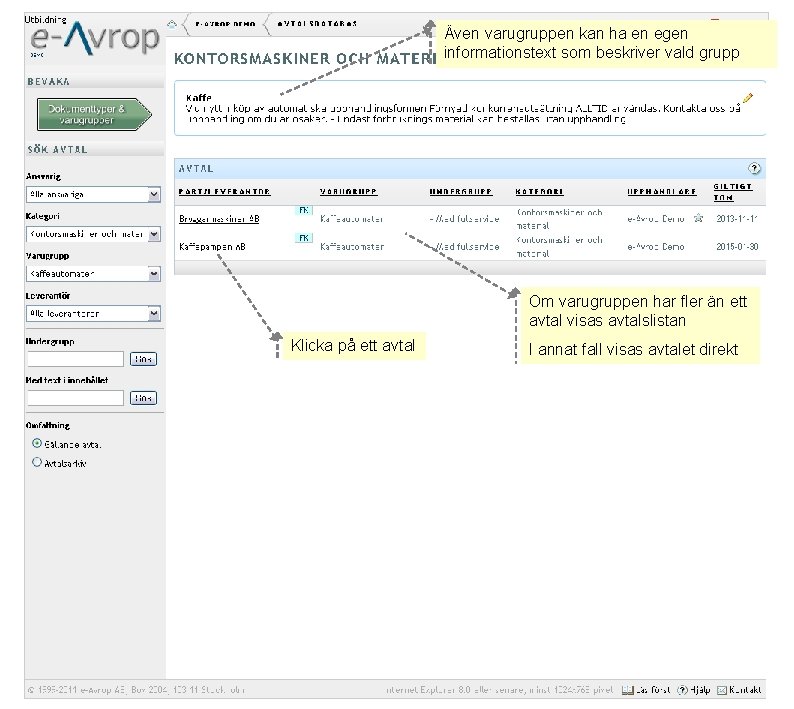Open Läs först in the footer
The height and width of the screenshot is (709, 794).
646,690
